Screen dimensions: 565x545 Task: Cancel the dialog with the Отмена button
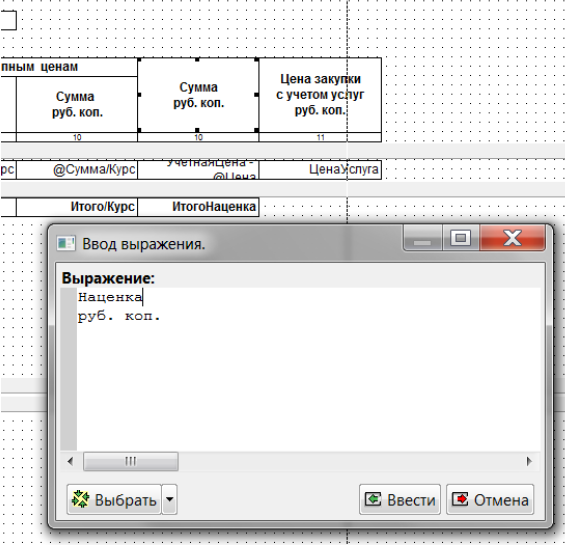490,500
